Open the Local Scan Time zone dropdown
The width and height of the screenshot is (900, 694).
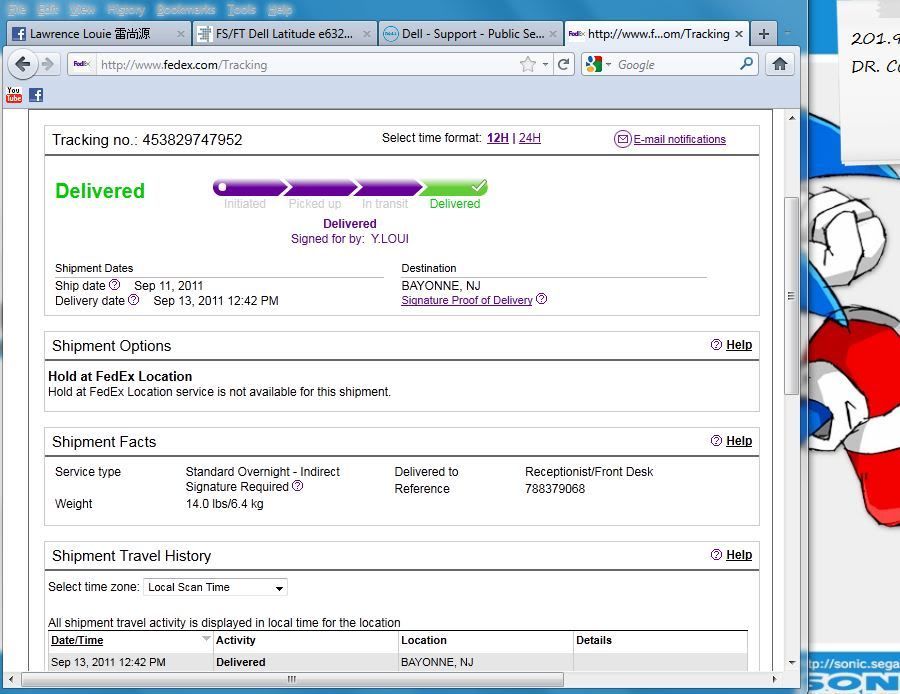[x=215, y=587]
